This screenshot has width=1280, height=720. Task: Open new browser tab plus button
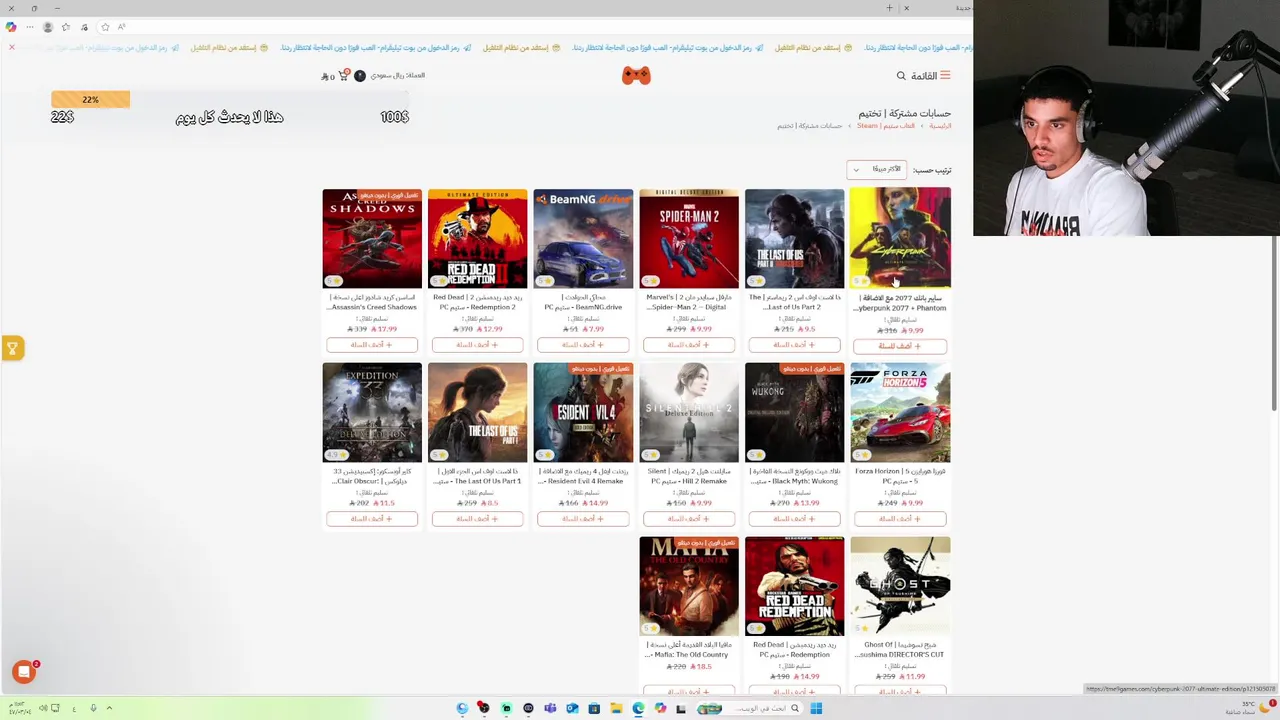pos(889,8)
